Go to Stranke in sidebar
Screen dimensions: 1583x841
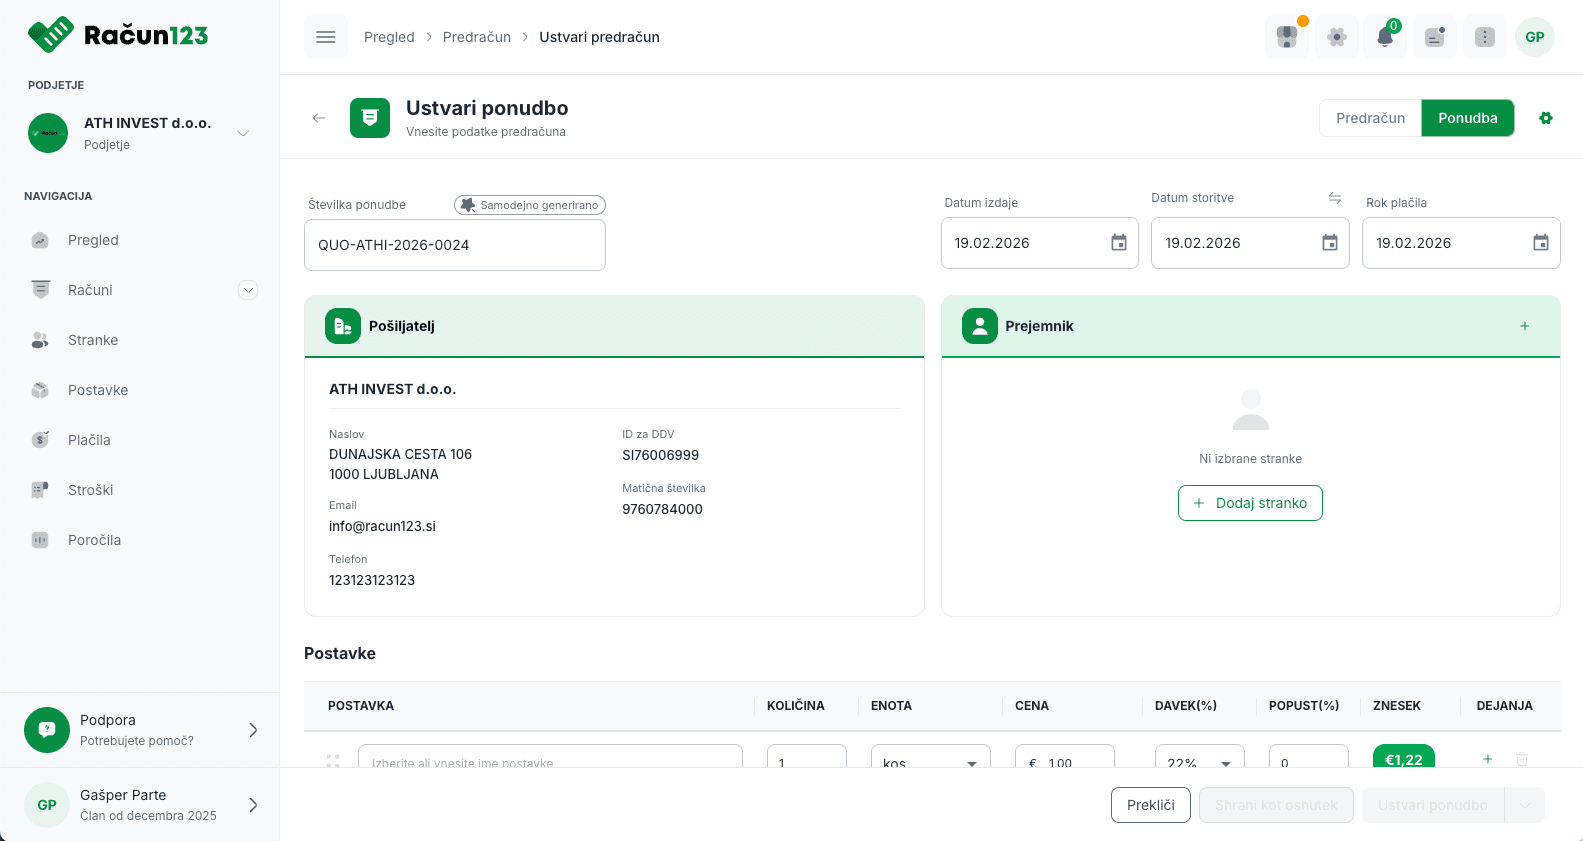pos(93,340)
